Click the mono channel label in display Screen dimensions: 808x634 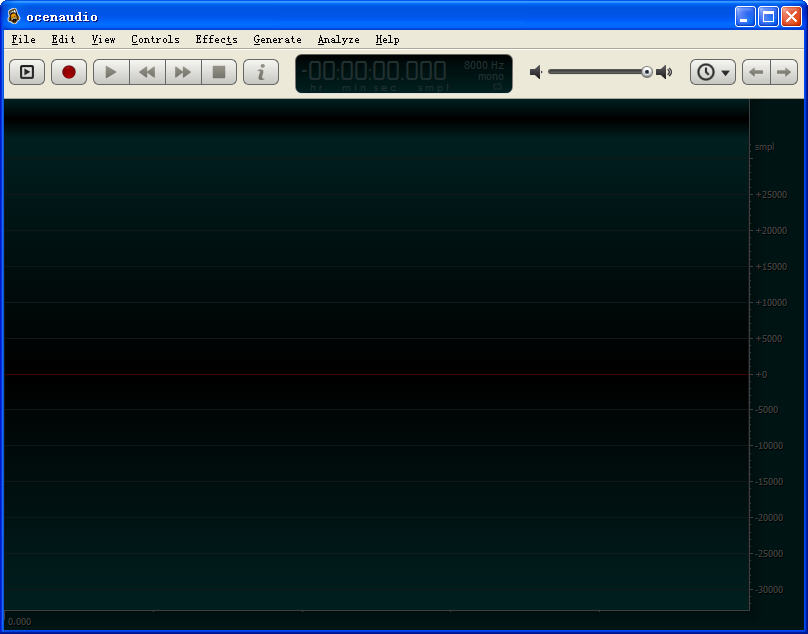coord(491,76)
